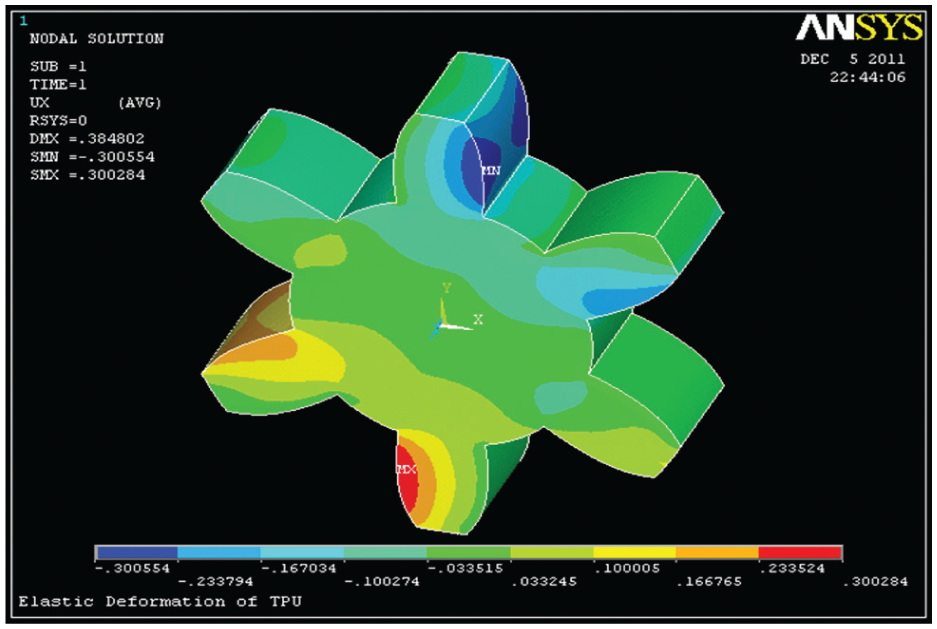Click the SMX =.300284 text
The image size is (937, 629).
[88, 175]
